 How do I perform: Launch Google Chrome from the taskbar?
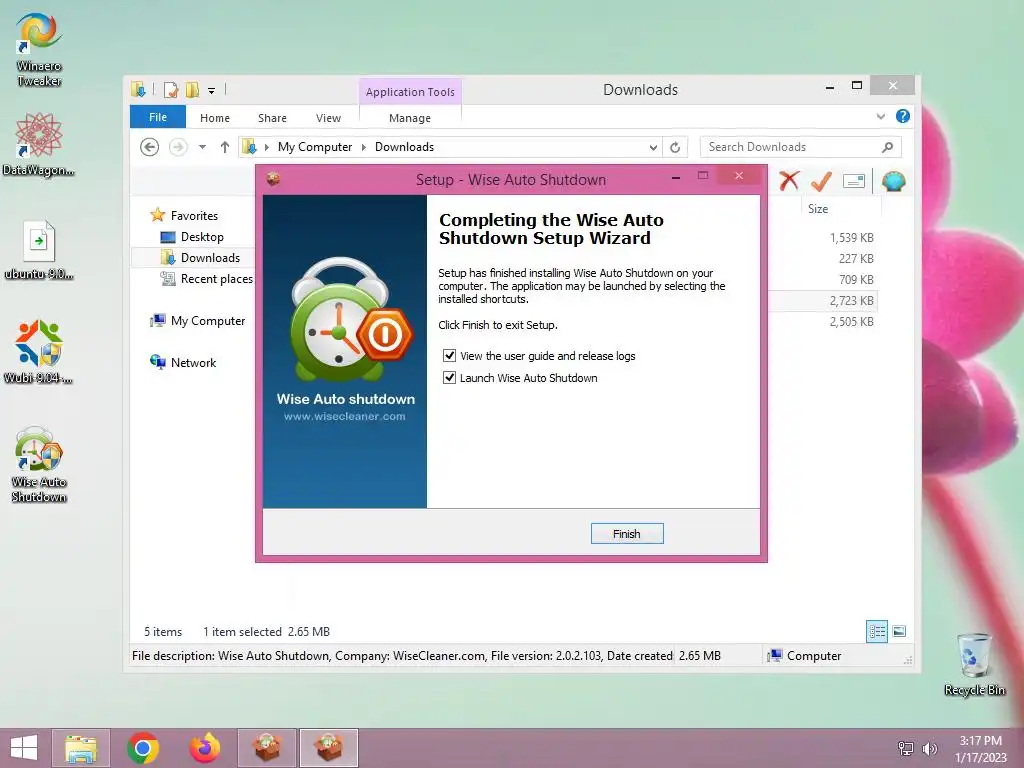click(x=143, y=748)
